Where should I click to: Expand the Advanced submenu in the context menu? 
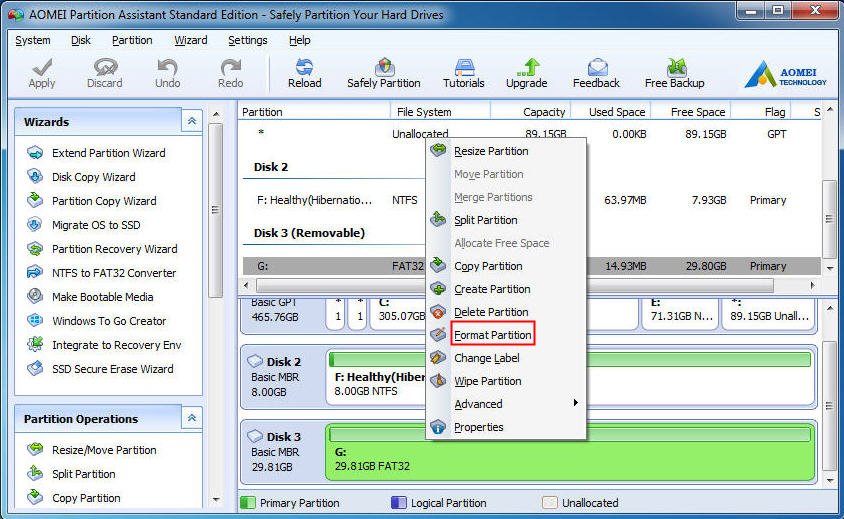[x=506, y=404]
